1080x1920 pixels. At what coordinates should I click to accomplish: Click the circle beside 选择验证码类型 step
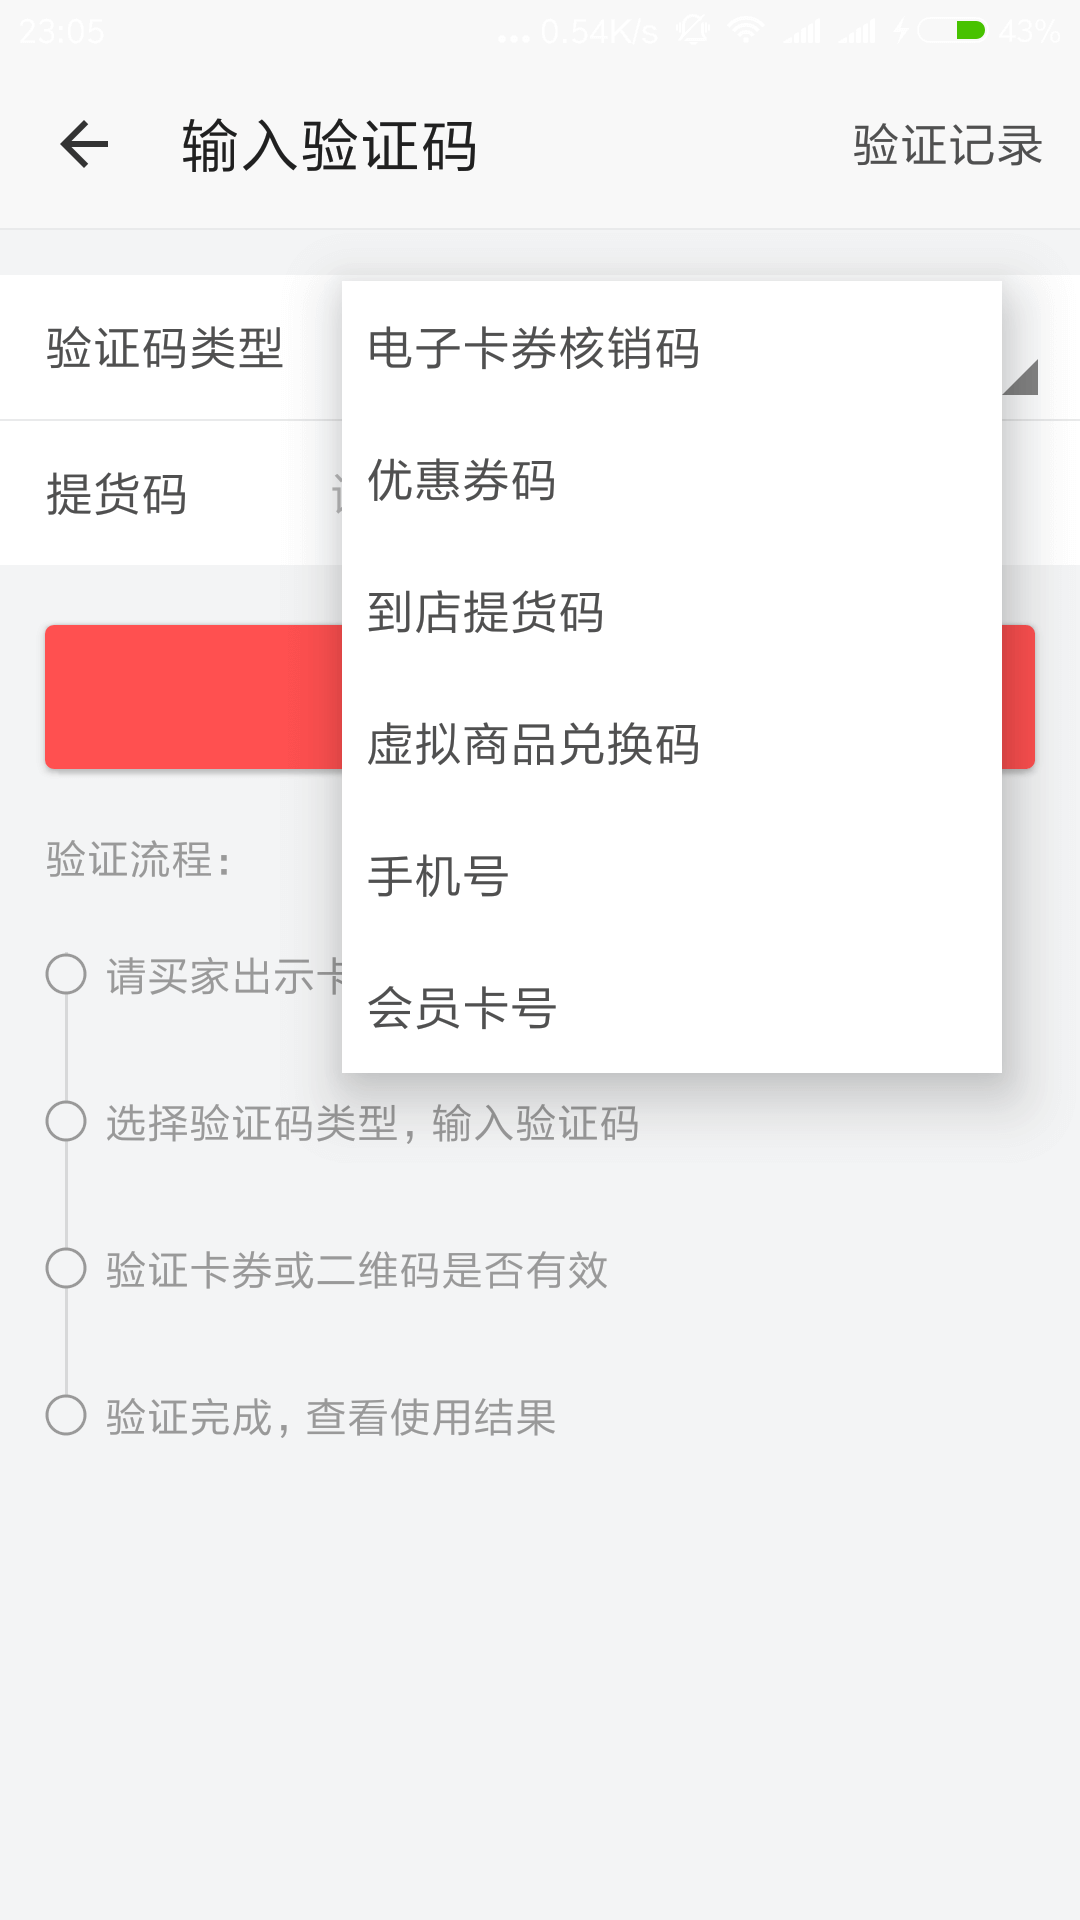point(66,1121)
